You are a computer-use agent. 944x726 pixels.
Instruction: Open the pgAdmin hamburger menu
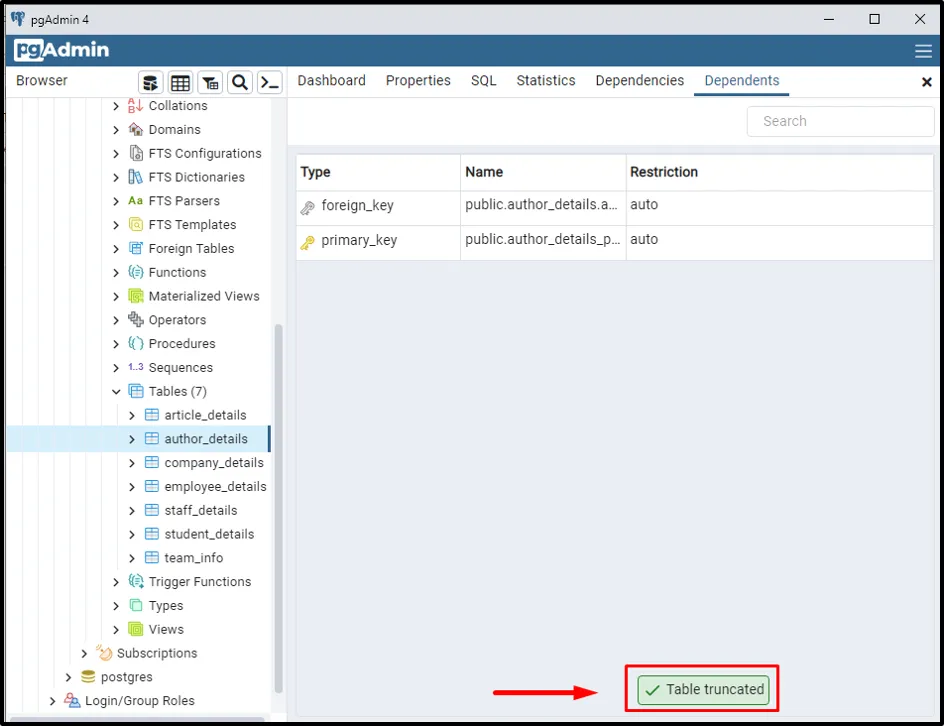pyautogui.click(x=923, y=51)
